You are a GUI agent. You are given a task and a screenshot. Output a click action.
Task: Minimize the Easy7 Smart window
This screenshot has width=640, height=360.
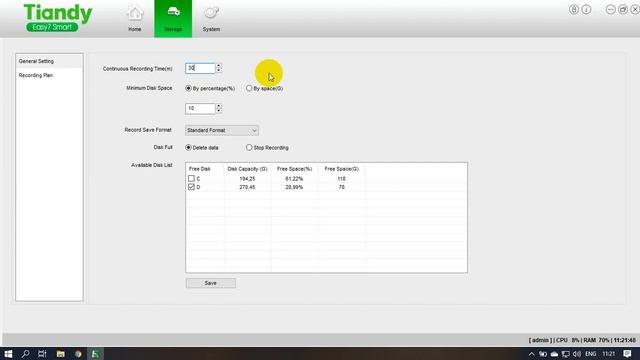pos(610,9)
